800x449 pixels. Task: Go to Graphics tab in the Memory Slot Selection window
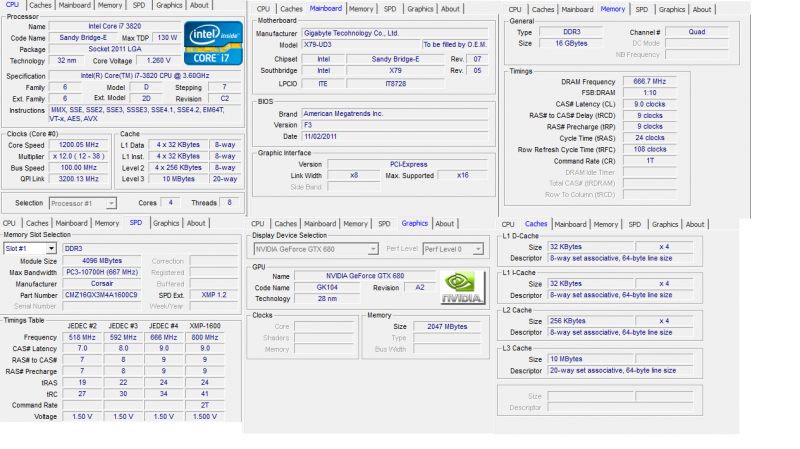click(x=166, y=223)
